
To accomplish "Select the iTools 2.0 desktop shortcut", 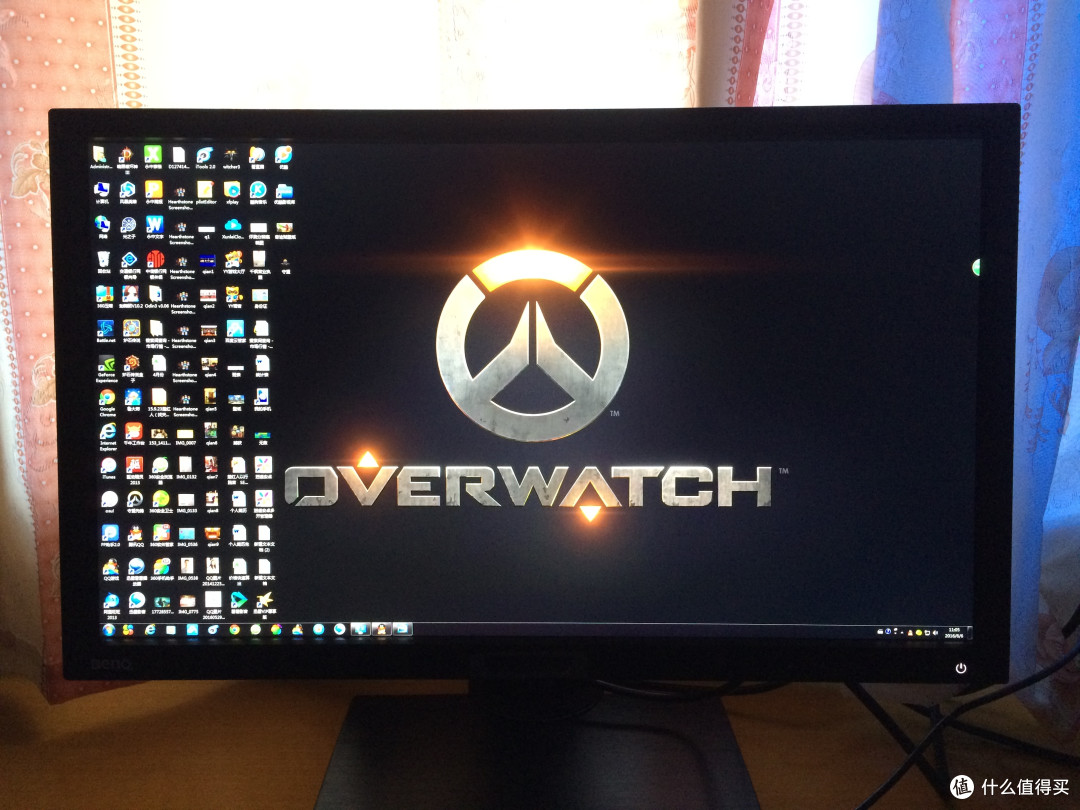I will 205,157.
